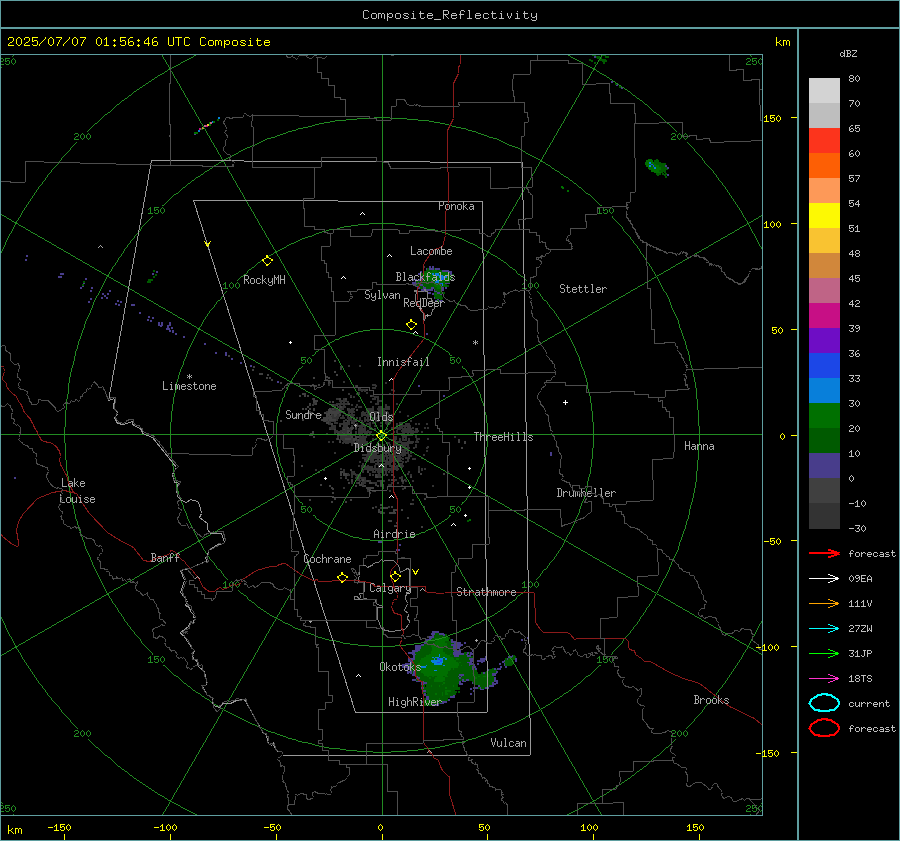The width and height of the screenshot is (900, 841).
Task: Click the Sylvan label
Action: [x=382, y=295]
